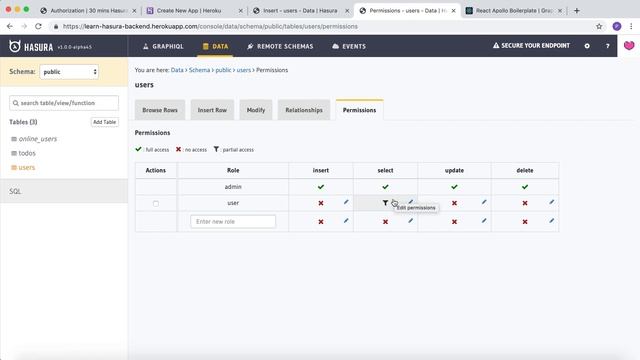Click the 'user' role name cell
Viewport: 640px width, 360px height.
233,203
